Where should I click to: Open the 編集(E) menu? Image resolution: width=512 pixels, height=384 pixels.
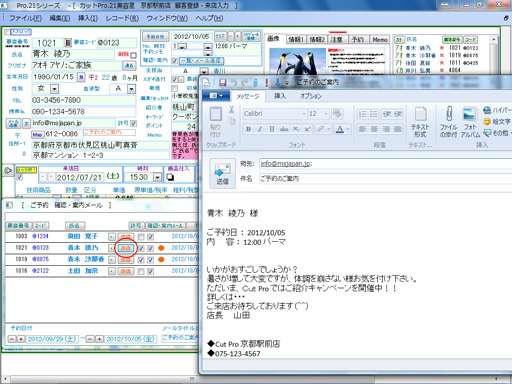pyautogui.click(x=60, y=18)
